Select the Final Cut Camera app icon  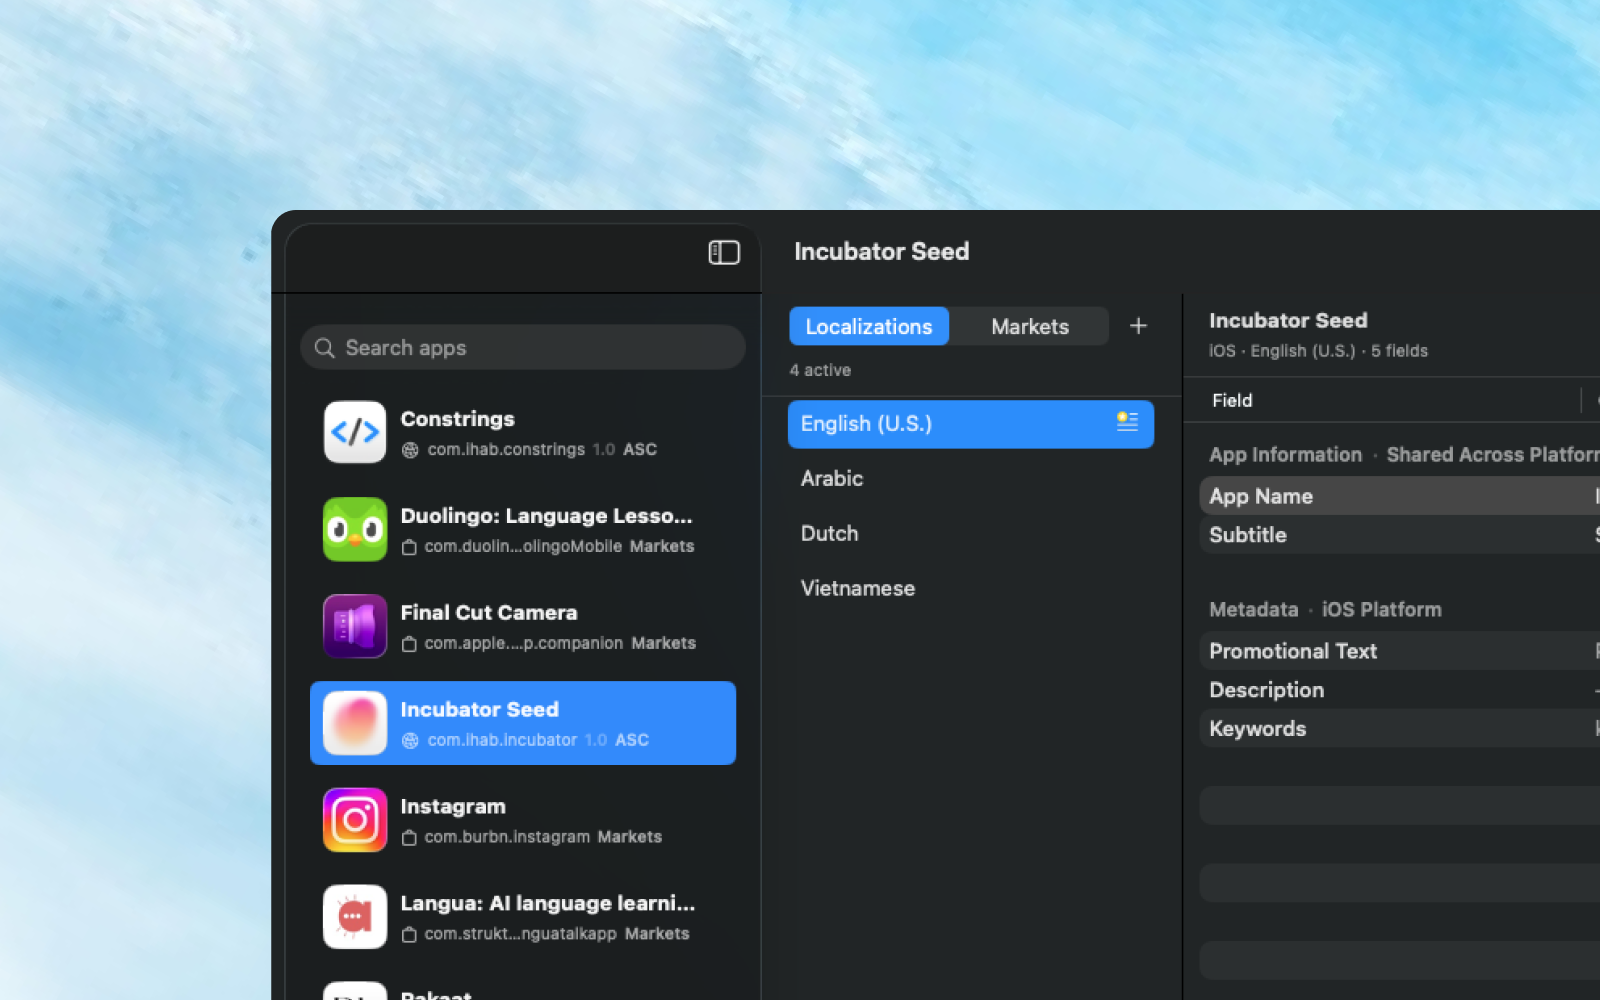click(x=355, y=626)
